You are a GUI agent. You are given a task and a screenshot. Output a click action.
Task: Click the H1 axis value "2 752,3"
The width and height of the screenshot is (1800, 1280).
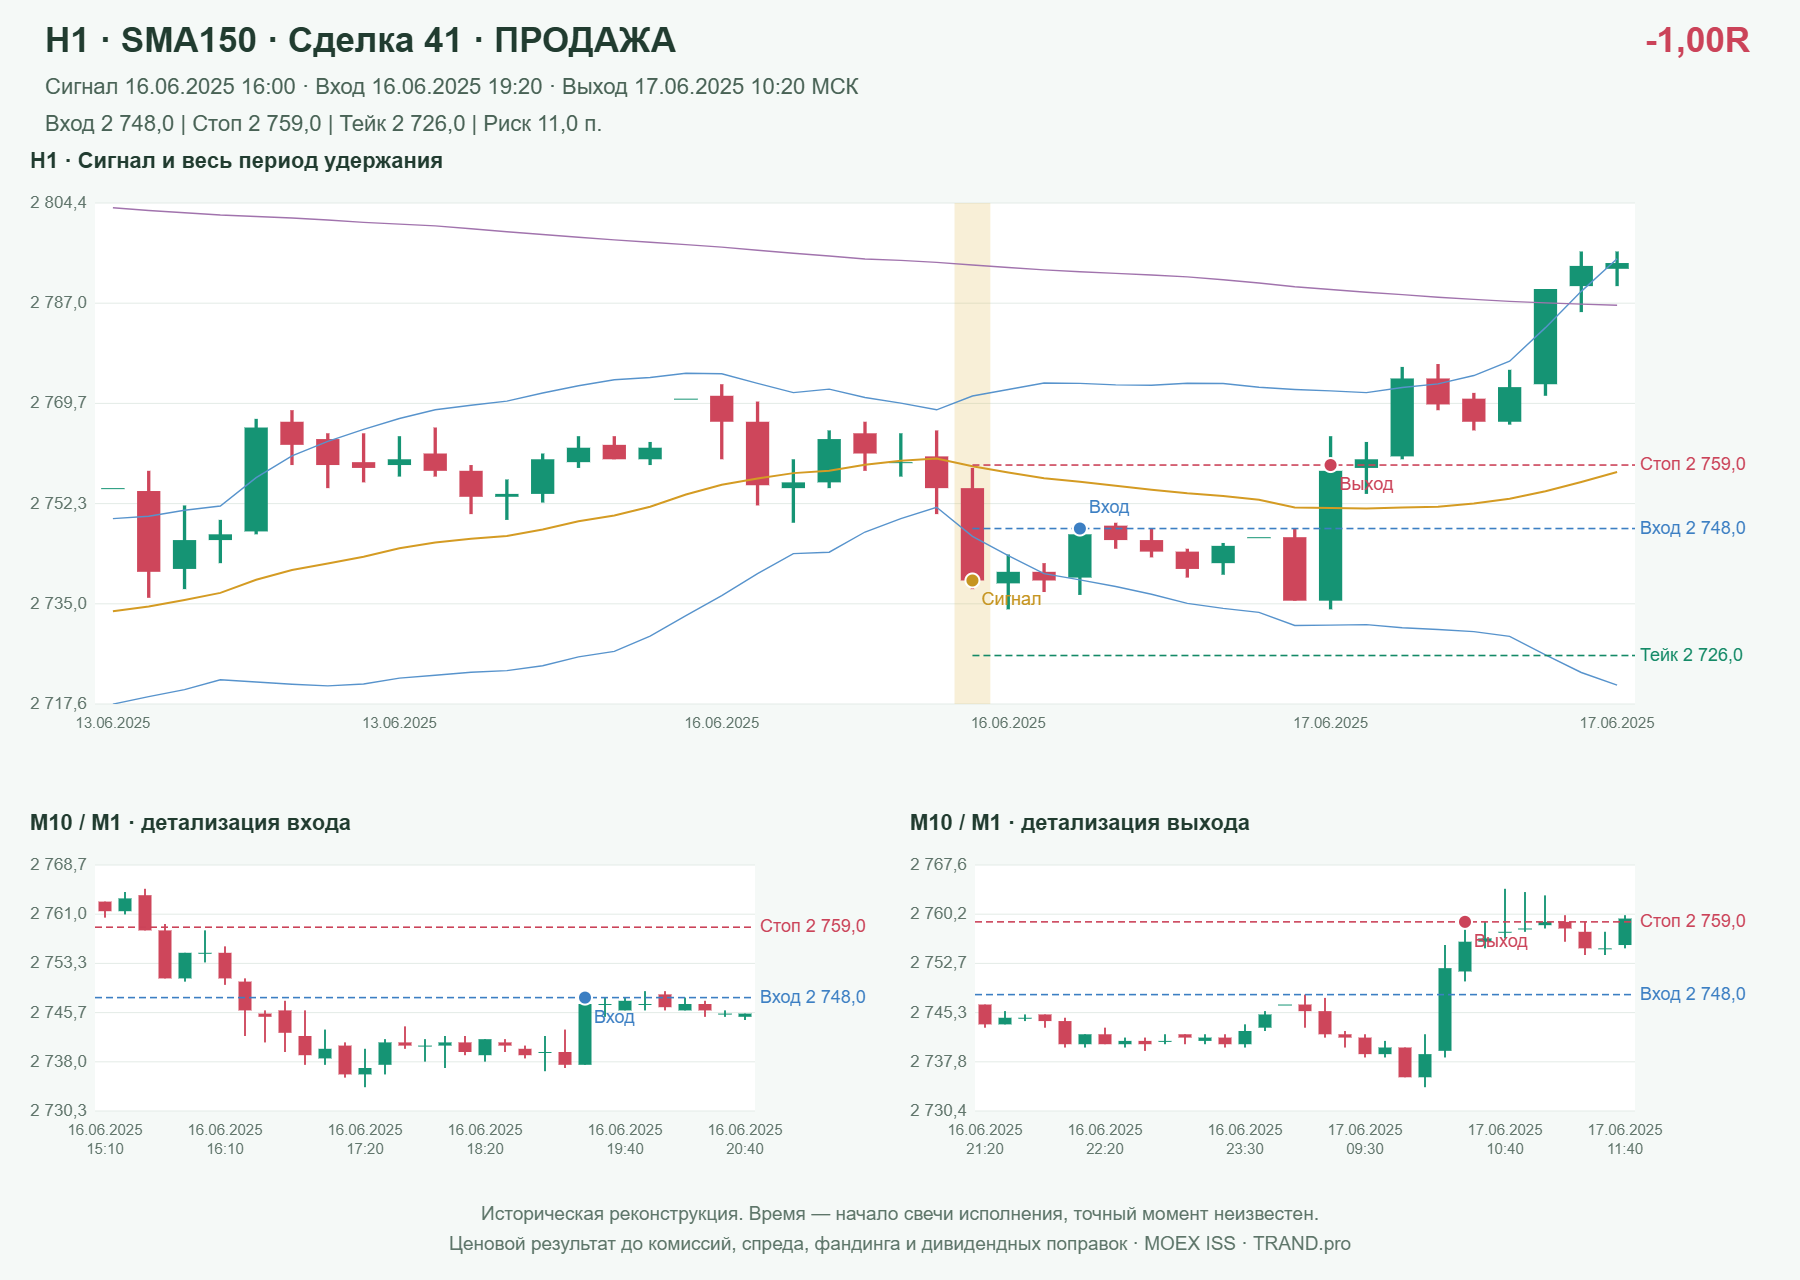click(x=58, y=504)
